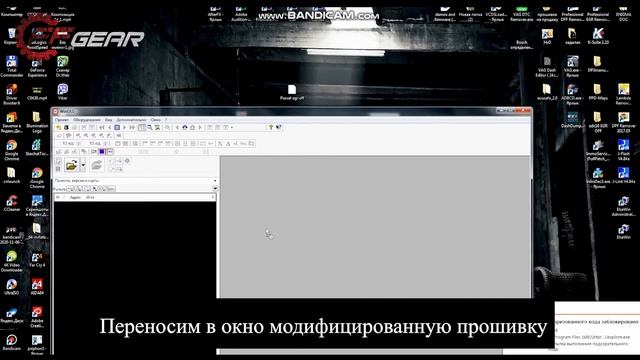This screenshot has width=640, height=360.
Task: Open the Проекты, версии и карты dropdown
Action: click(x=135, y=180)
